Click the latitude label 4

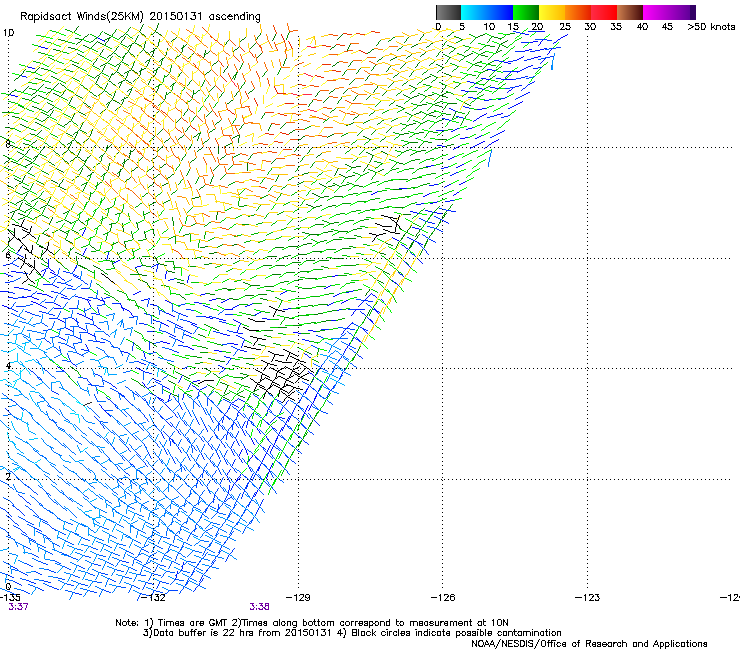point(8,366)
